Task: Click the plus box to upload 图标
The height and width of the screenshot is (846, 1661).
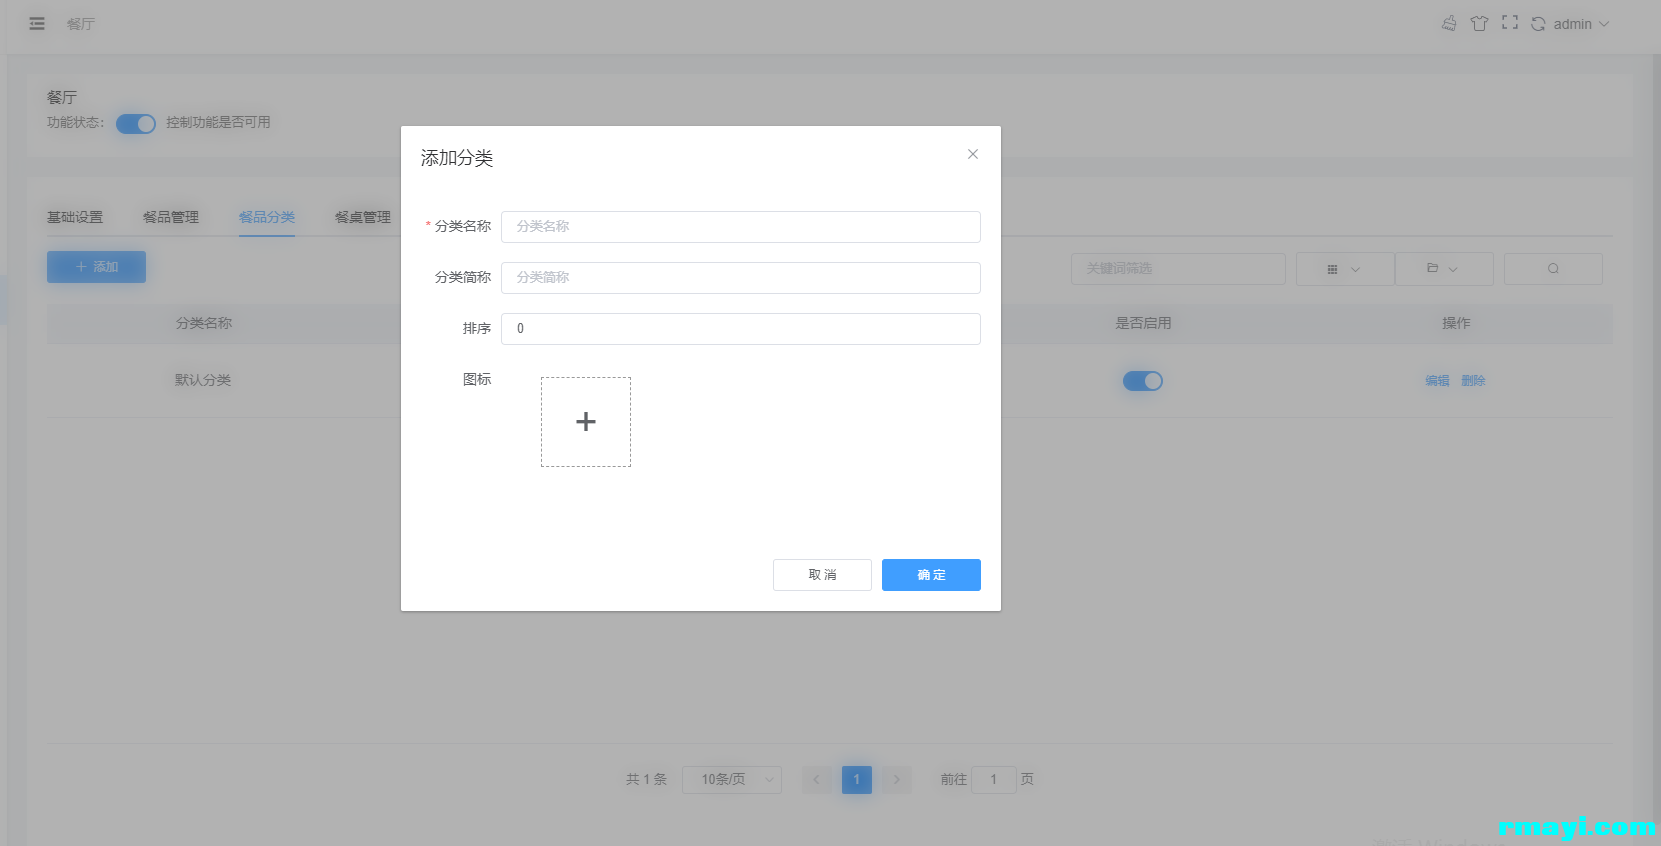Action: coord(586,422)
